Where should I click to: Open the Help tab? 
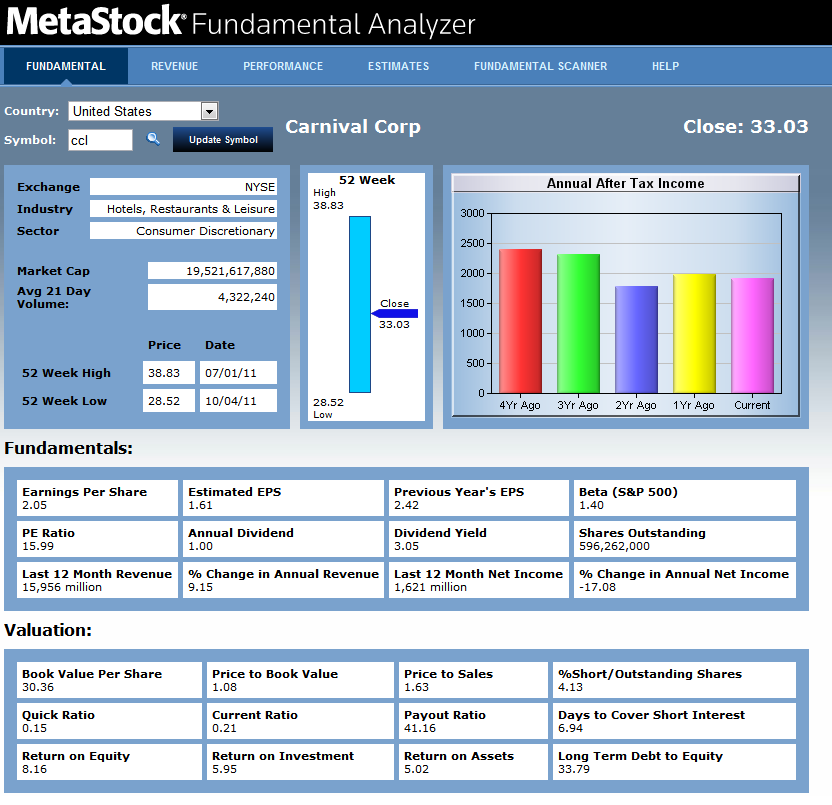[665, 66]
